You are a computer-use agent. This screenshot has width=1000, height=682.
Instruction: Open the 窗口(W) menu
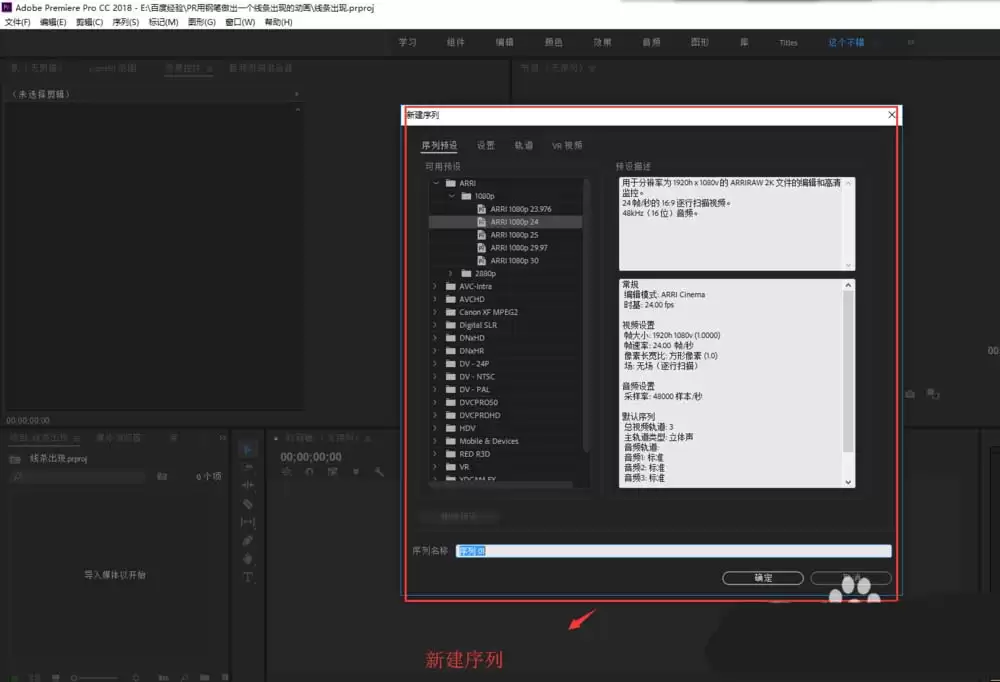click(x=240, y=22)
